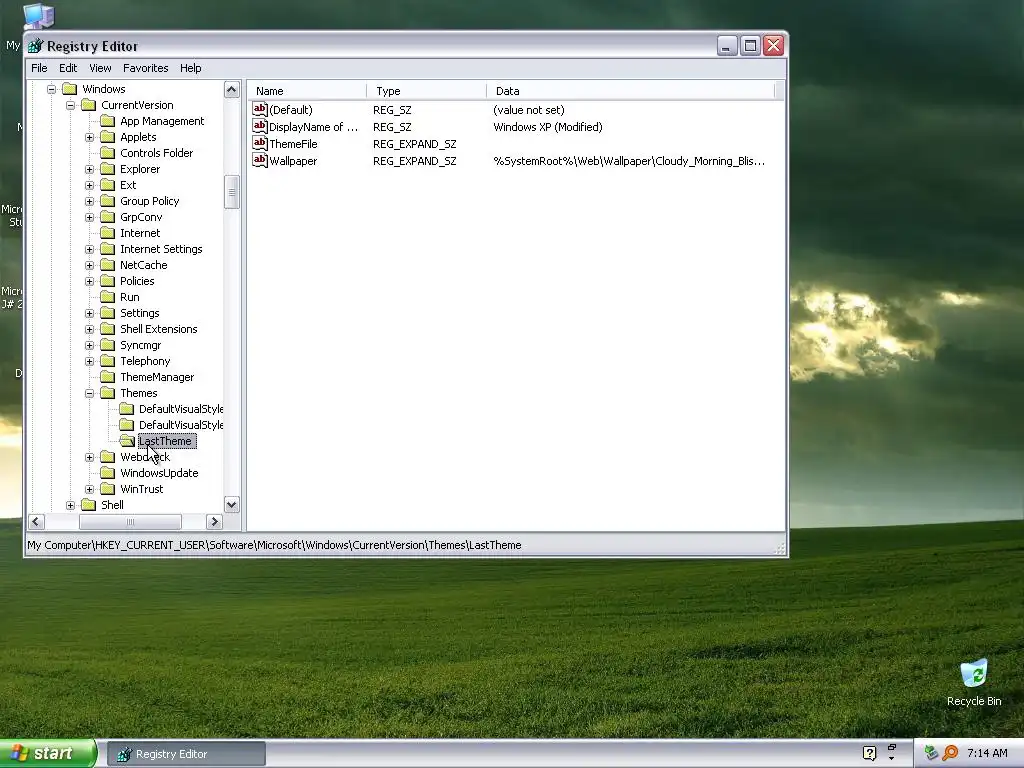
Task: Click the tree scroll down arrow
Action: [x=232, y=504]
